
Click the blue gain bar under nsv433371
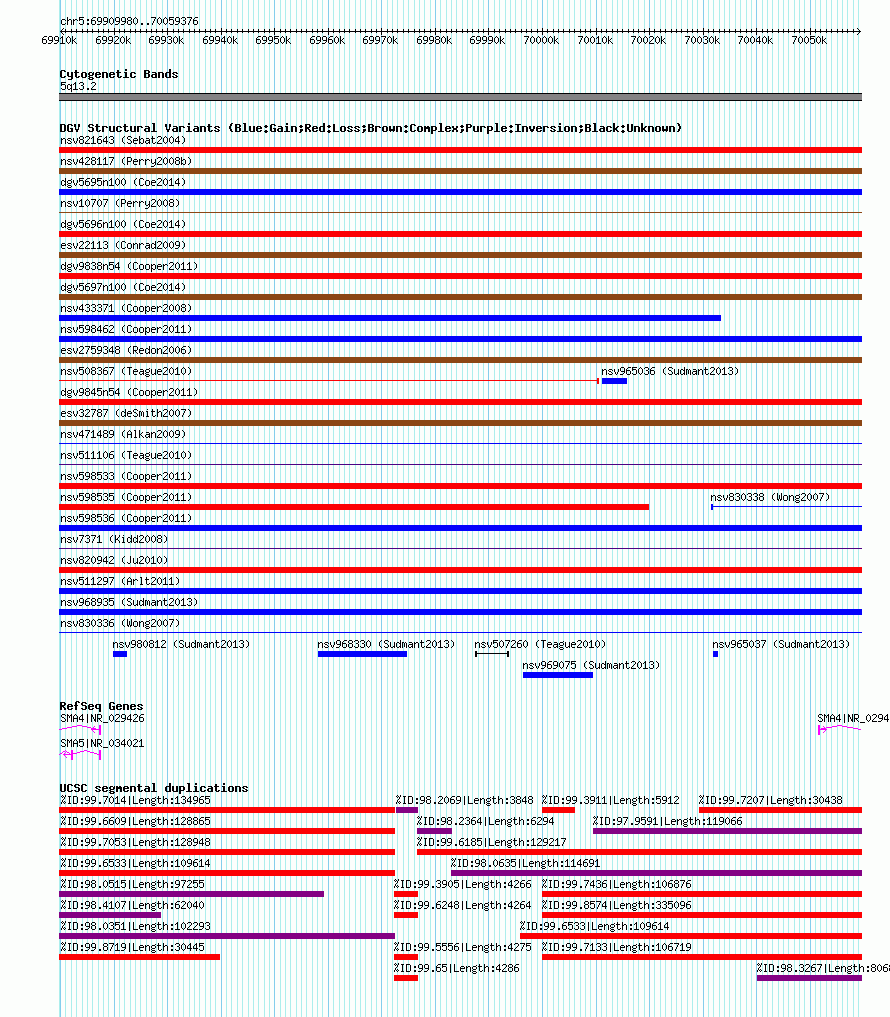click(390, 318)
